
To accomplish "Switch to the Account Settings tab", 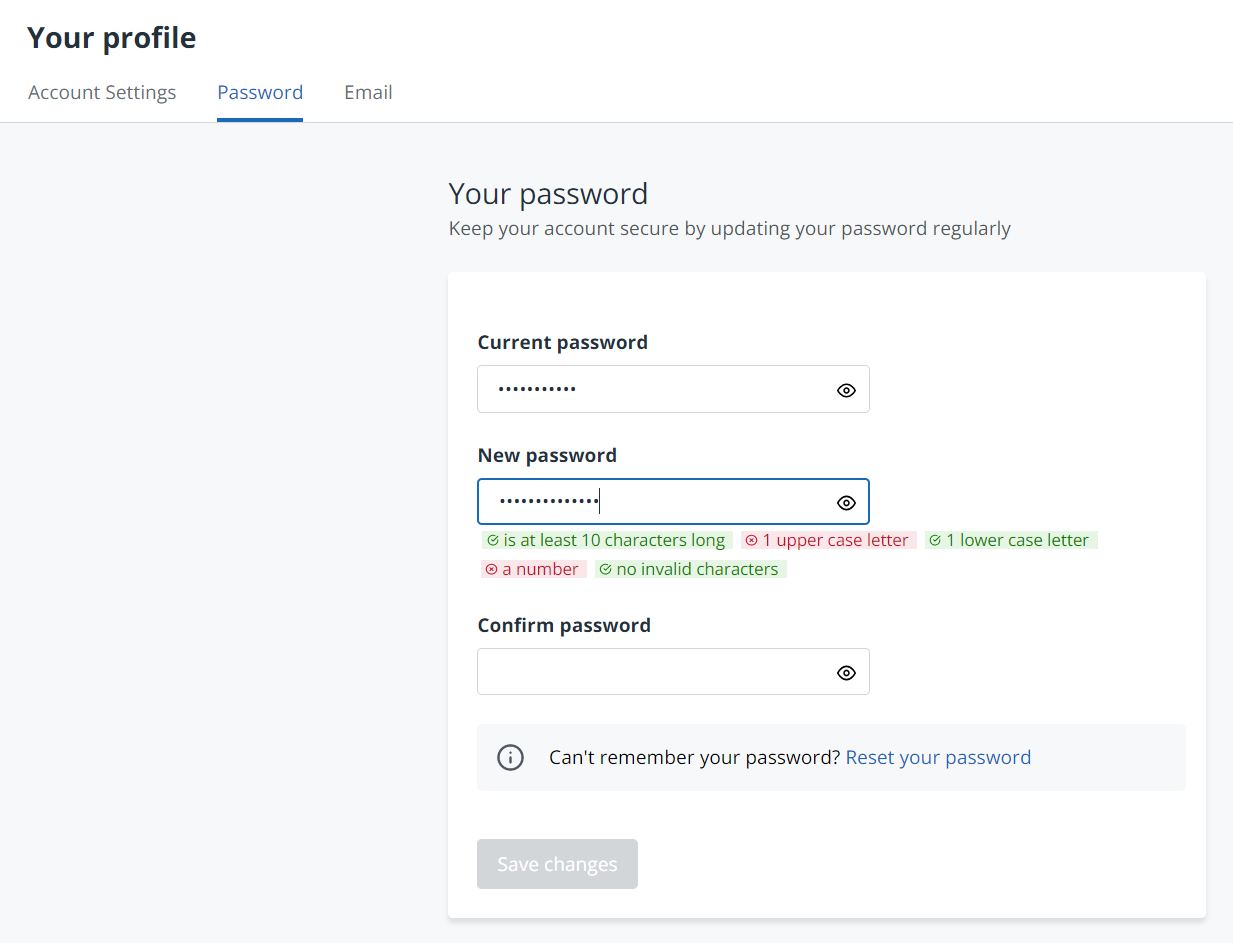I will coord(102,93).
